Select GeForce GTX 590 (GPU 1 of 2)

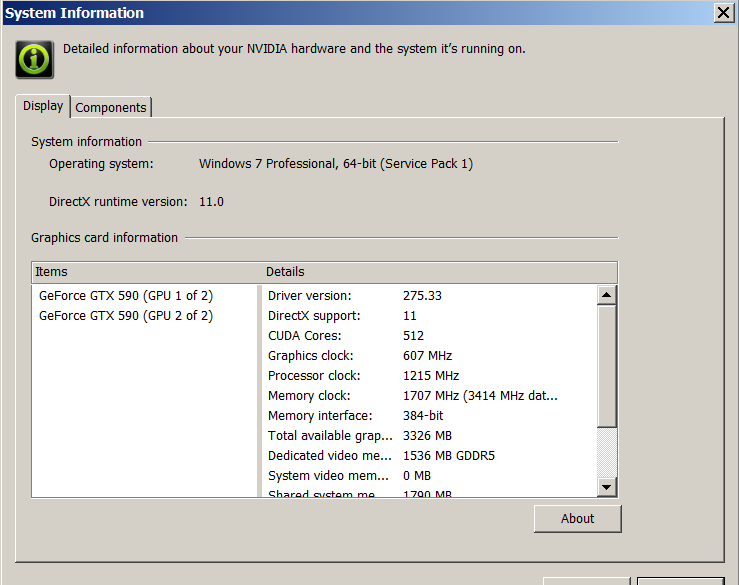click(x=126, y=296)
